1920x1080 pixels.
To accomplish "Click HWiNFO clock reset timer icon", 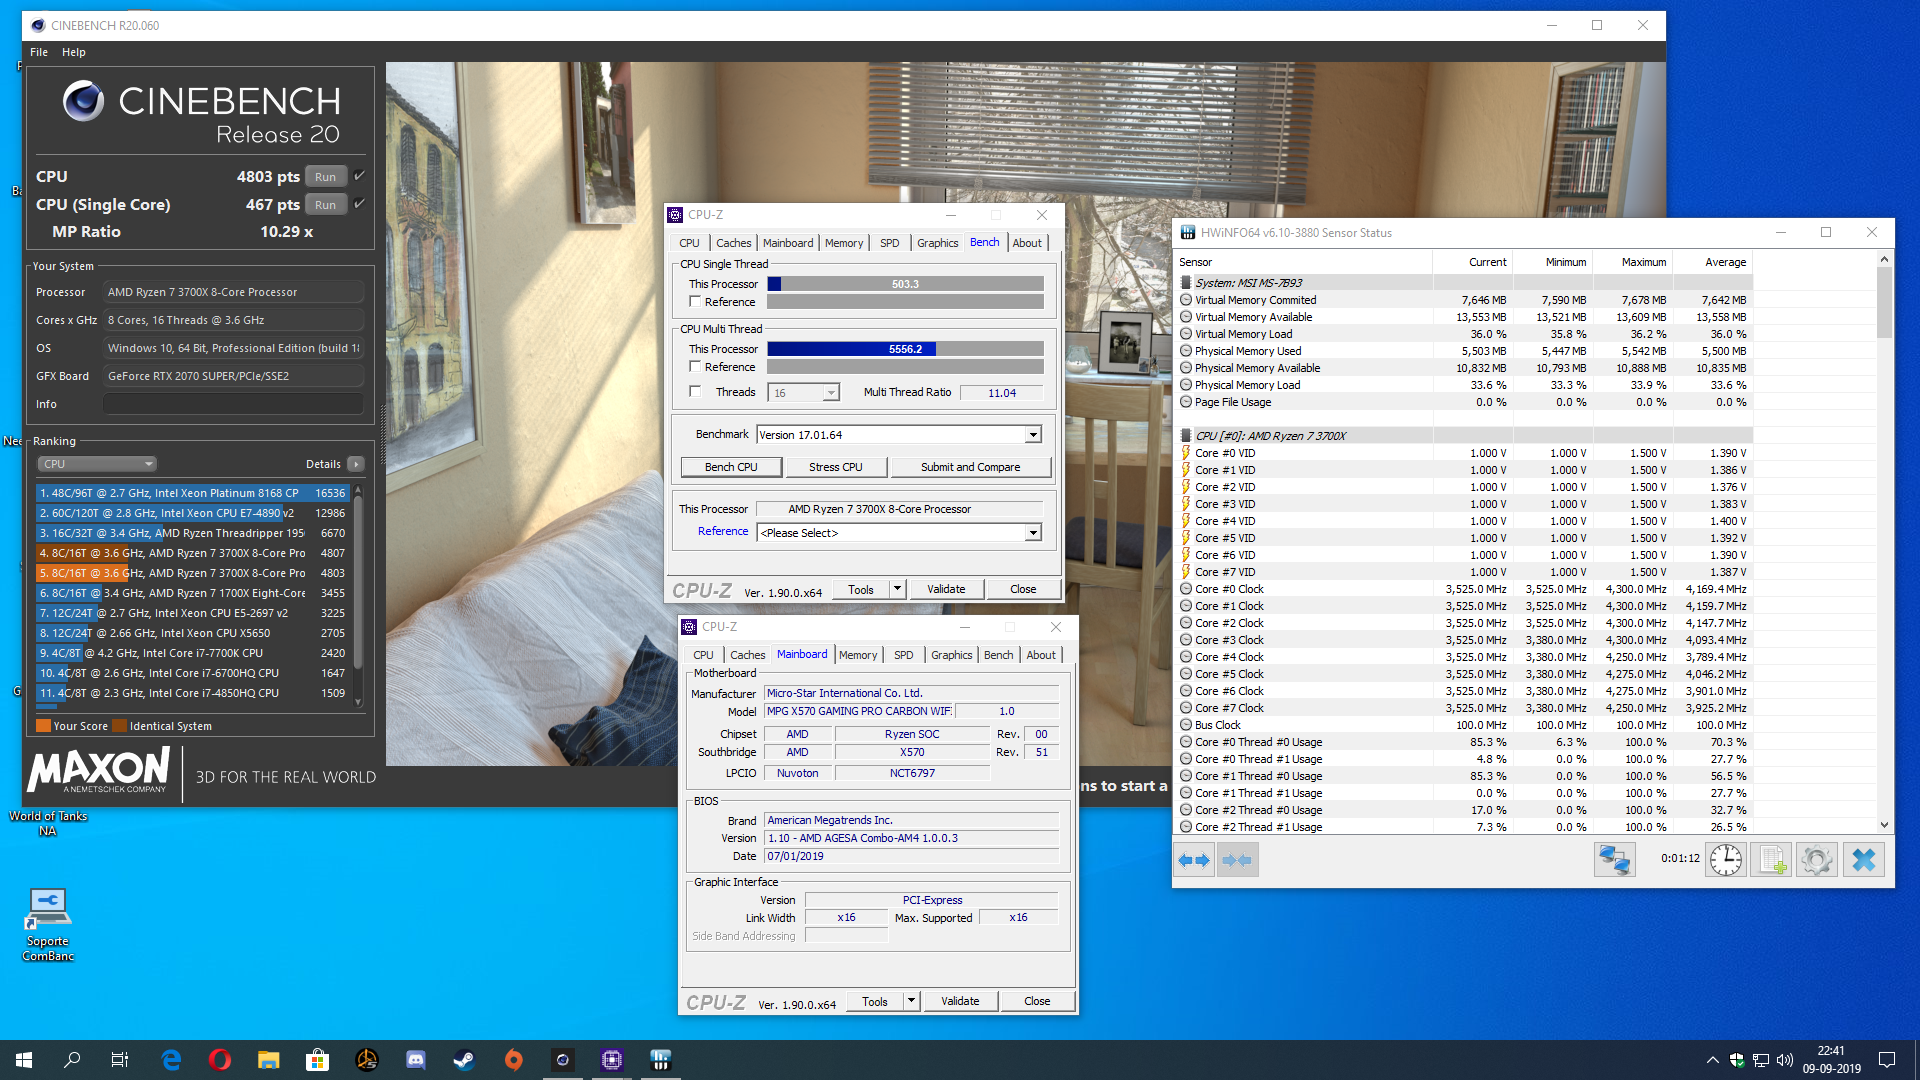I will click(x=1725, y=860).
